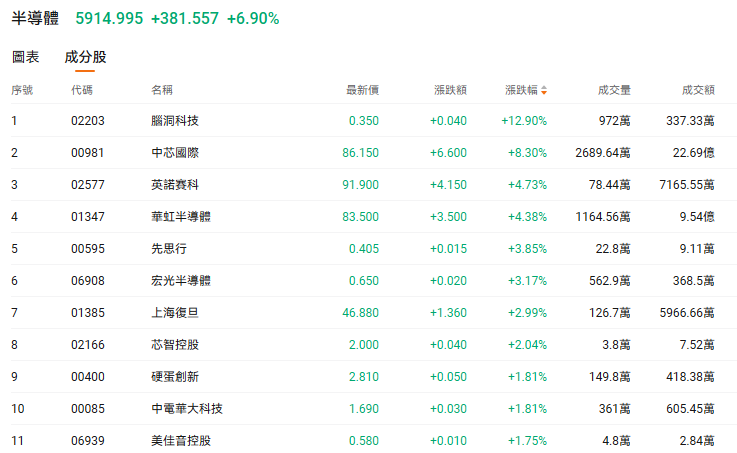Choose 中電華大科技 from the list

pos(187,409)
